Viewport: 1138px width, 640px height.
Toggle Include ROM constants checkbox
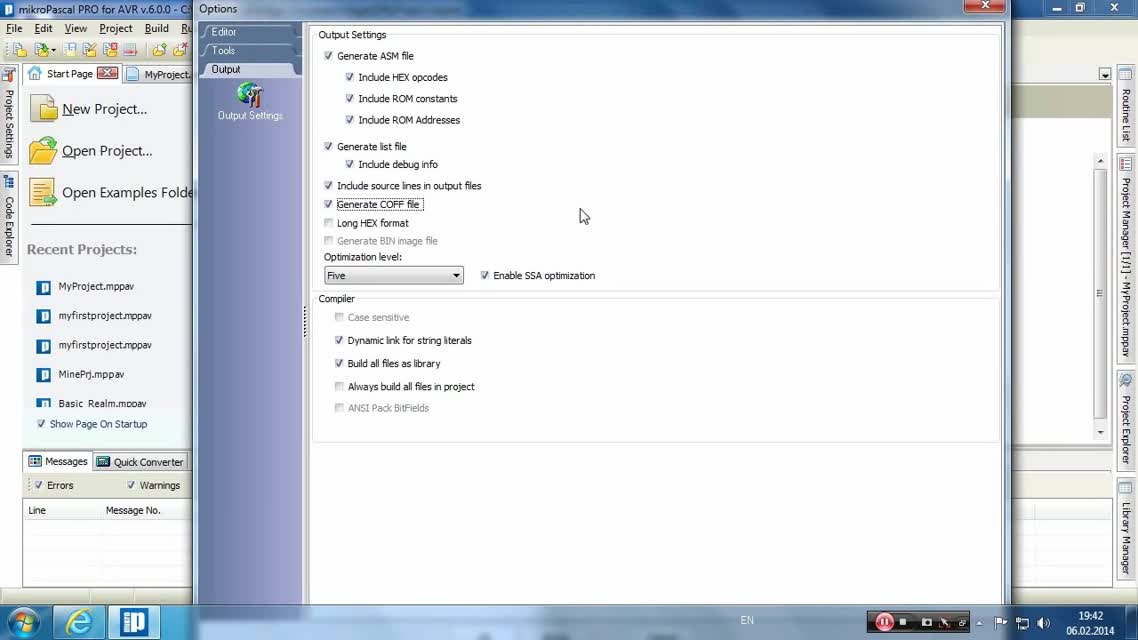(350, 98)
